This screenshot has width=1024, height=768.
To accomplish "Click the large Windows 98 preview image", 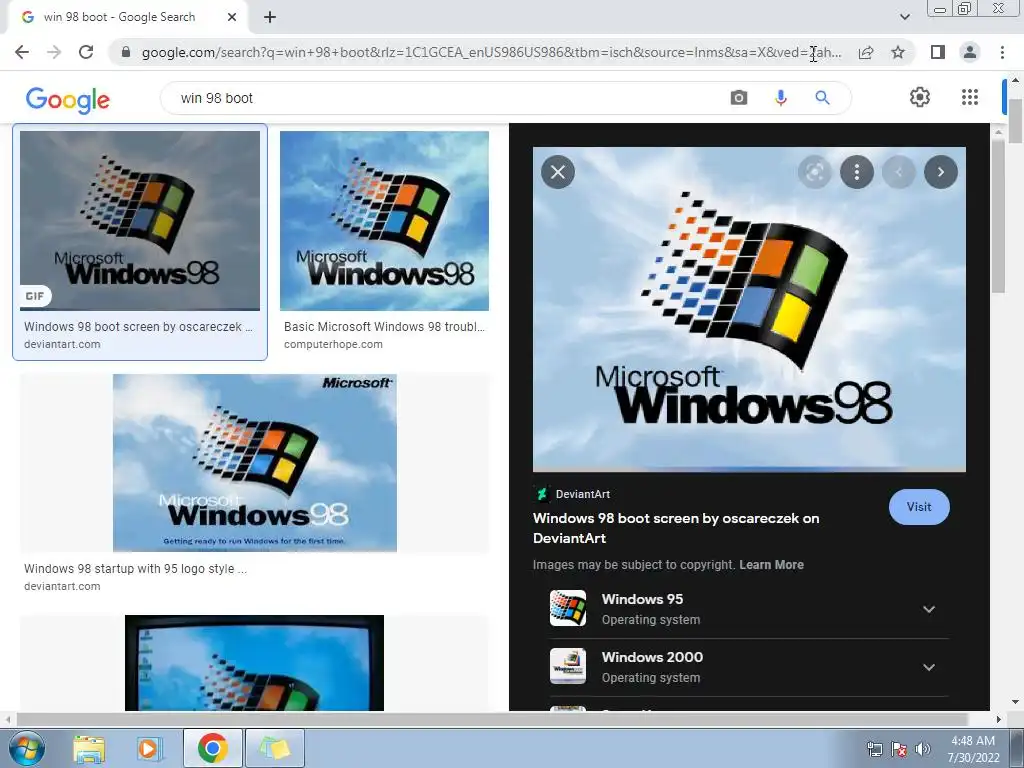I will coord(749,309).
